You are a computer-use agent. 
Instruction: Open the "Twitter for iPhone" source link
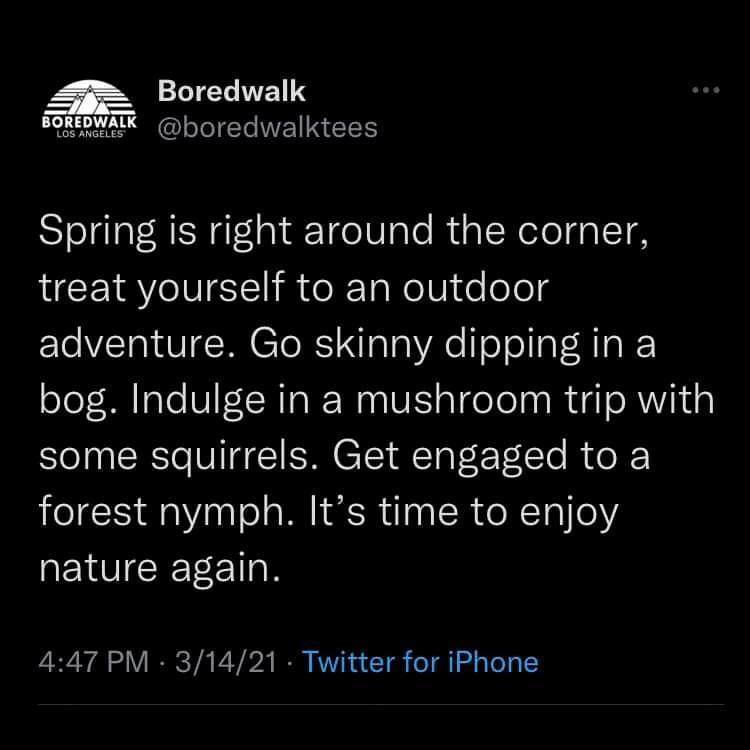tap(419, 661)
